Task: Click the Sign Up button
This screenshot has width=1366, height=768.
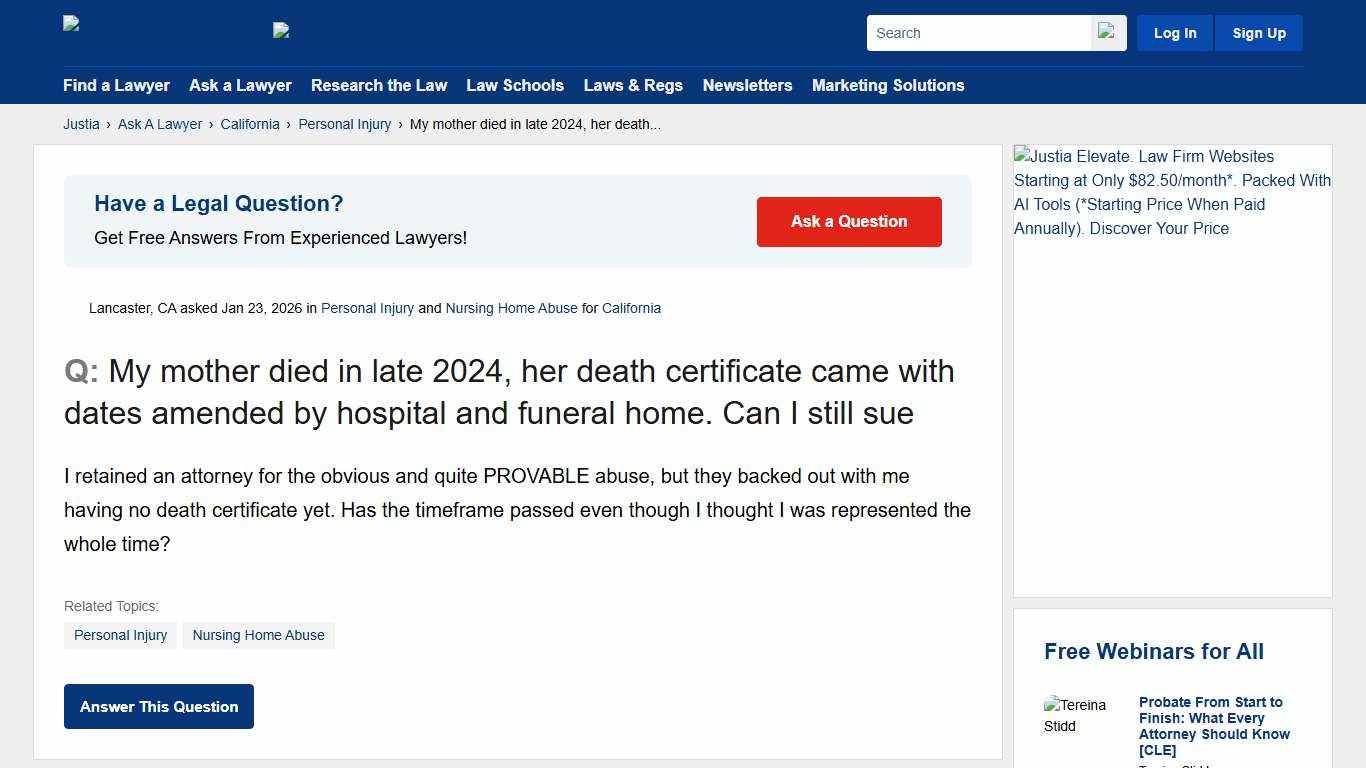Action: [1258, 32]
